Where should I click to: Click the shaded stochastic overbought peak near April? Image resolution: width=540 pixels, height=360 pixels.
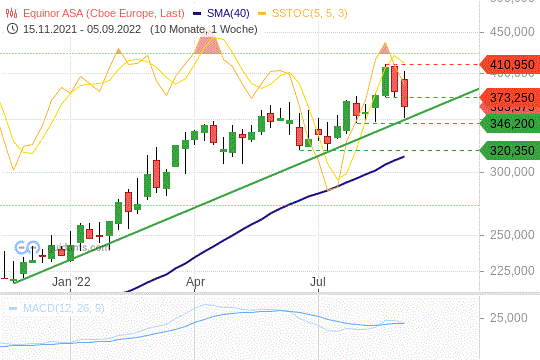[207, 45]
